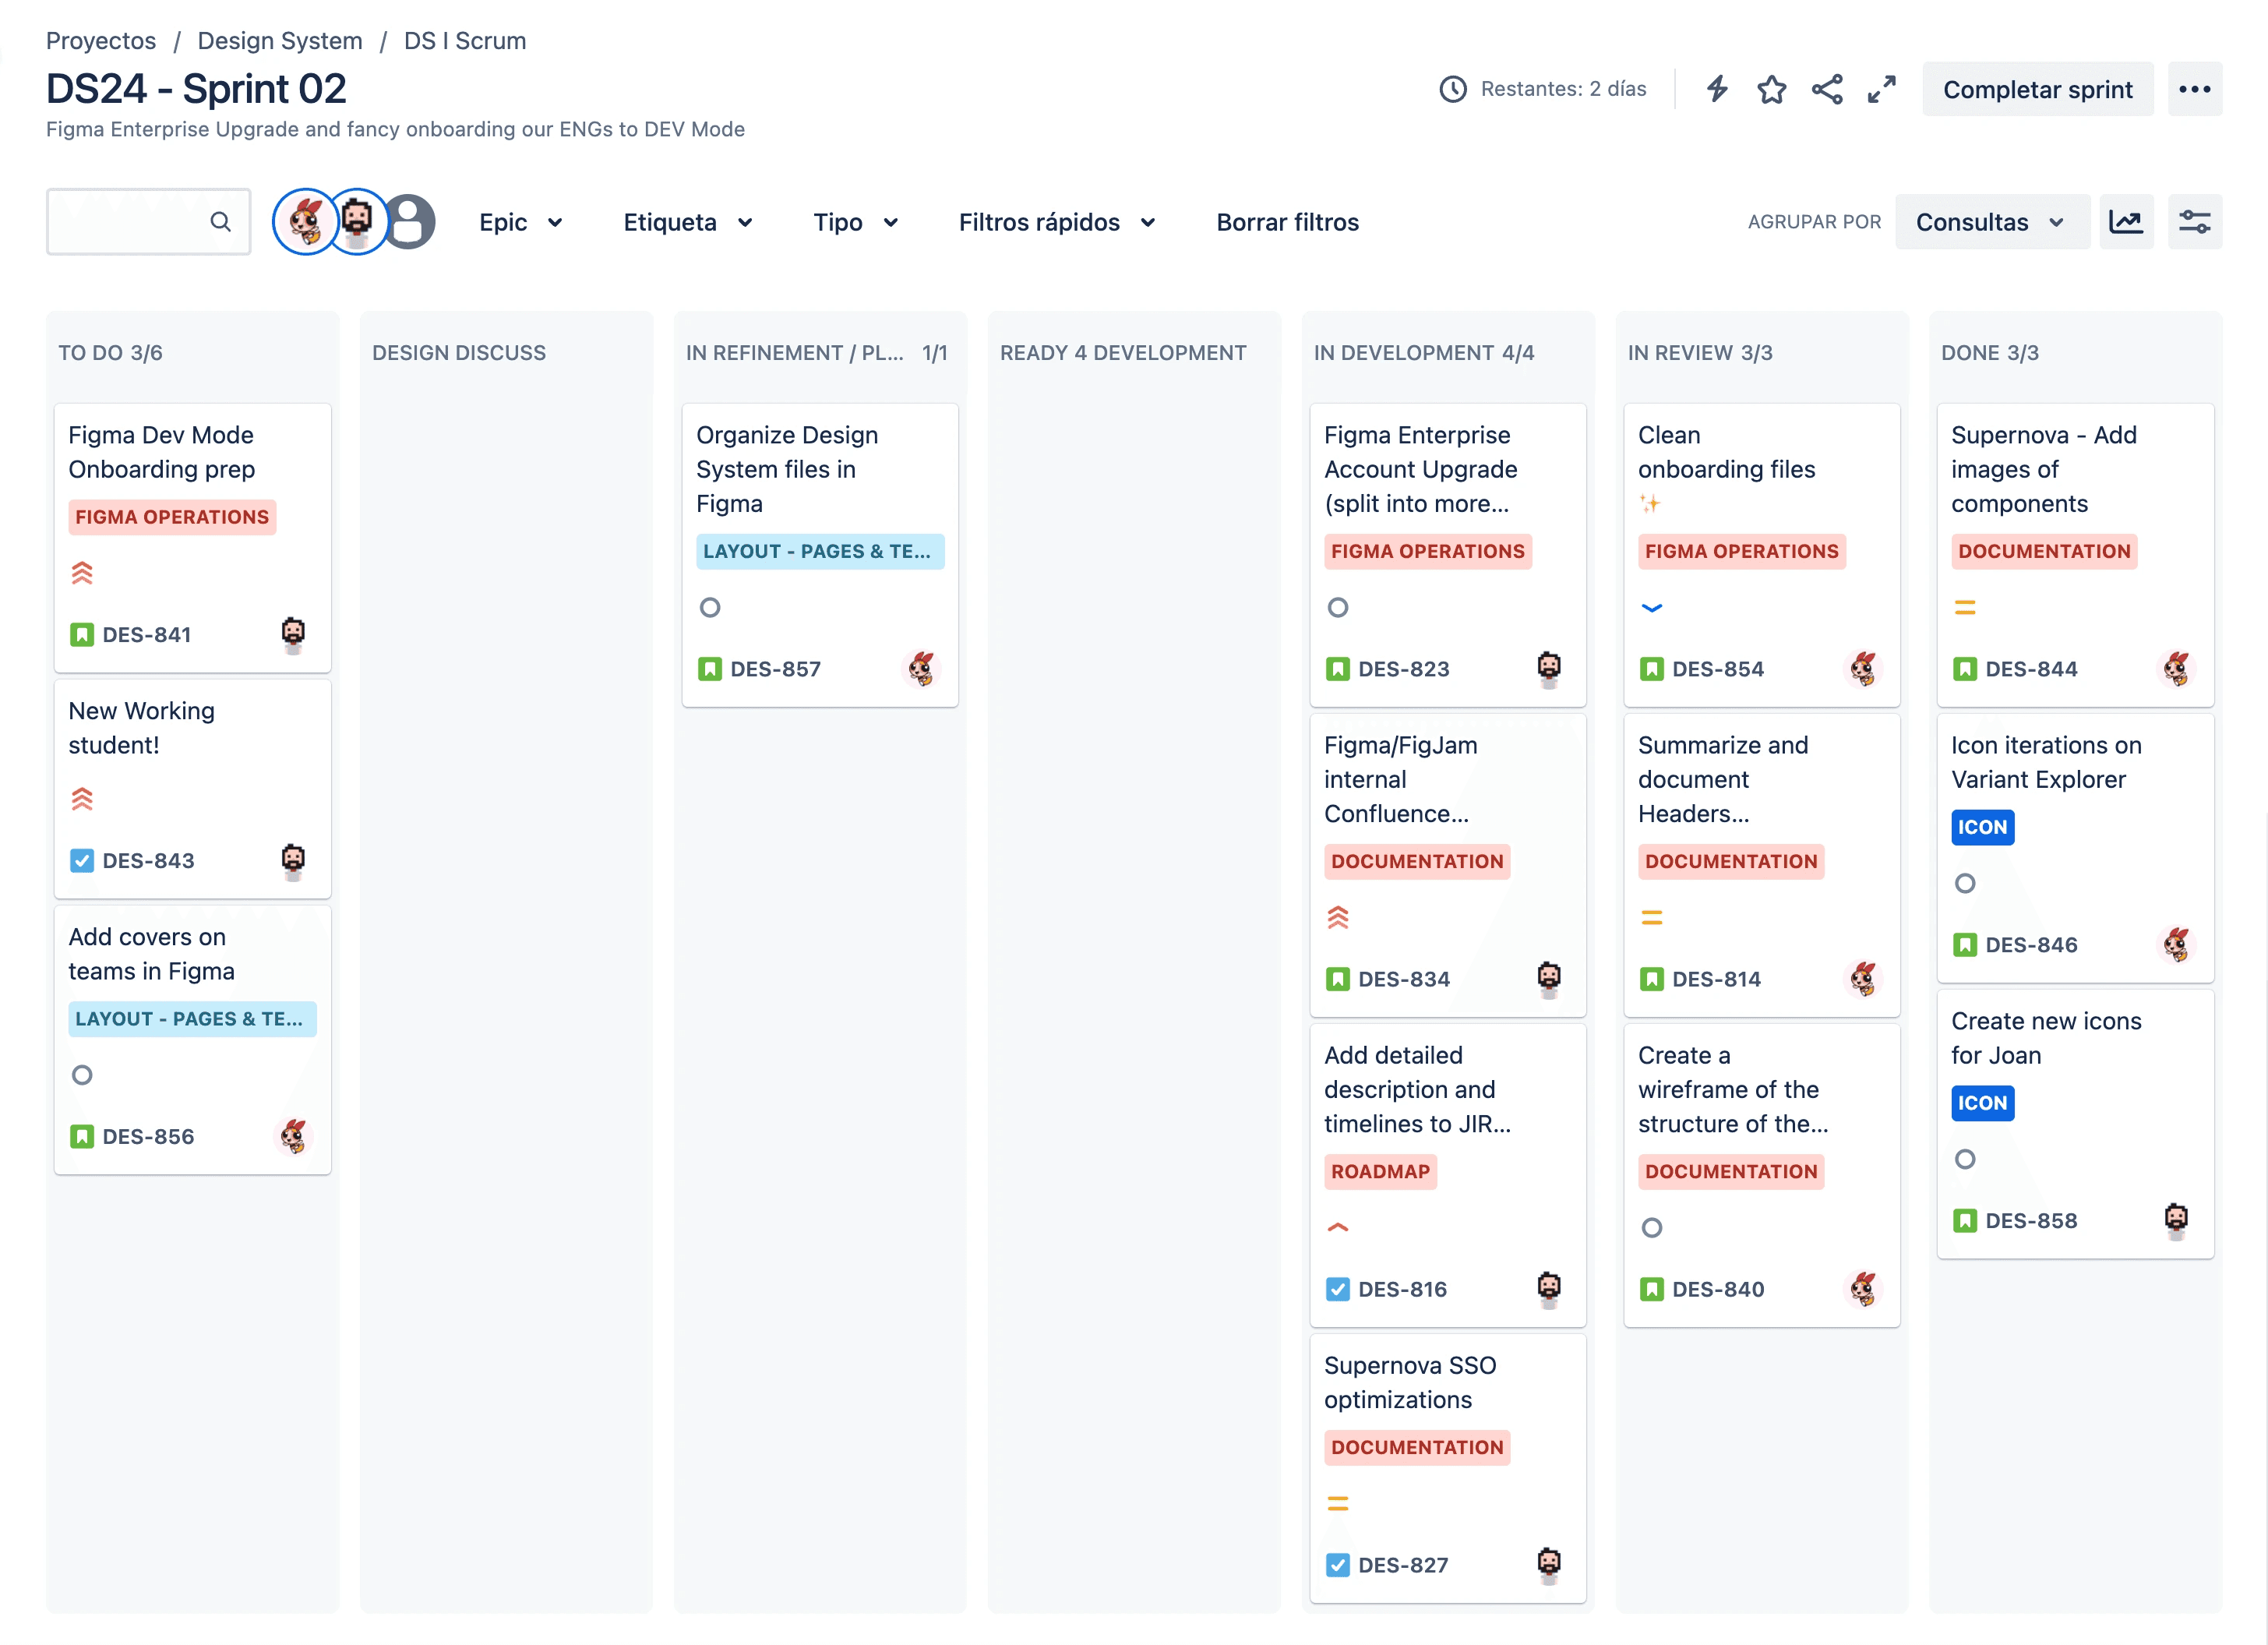
Task: Click blue ICON label on DES-846
Action: pos(1982,827)
